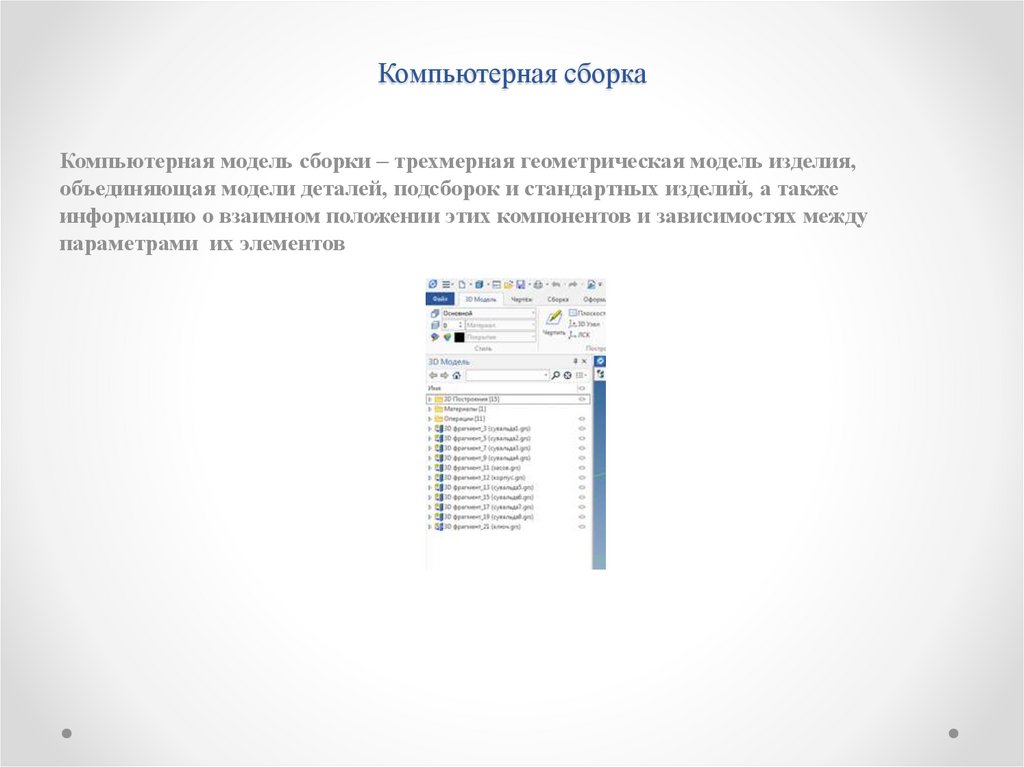This screenshot has width=1024, height=767.
Task: Navigate forward arrow in 3D Модель panel
Action: pos(444,375)
